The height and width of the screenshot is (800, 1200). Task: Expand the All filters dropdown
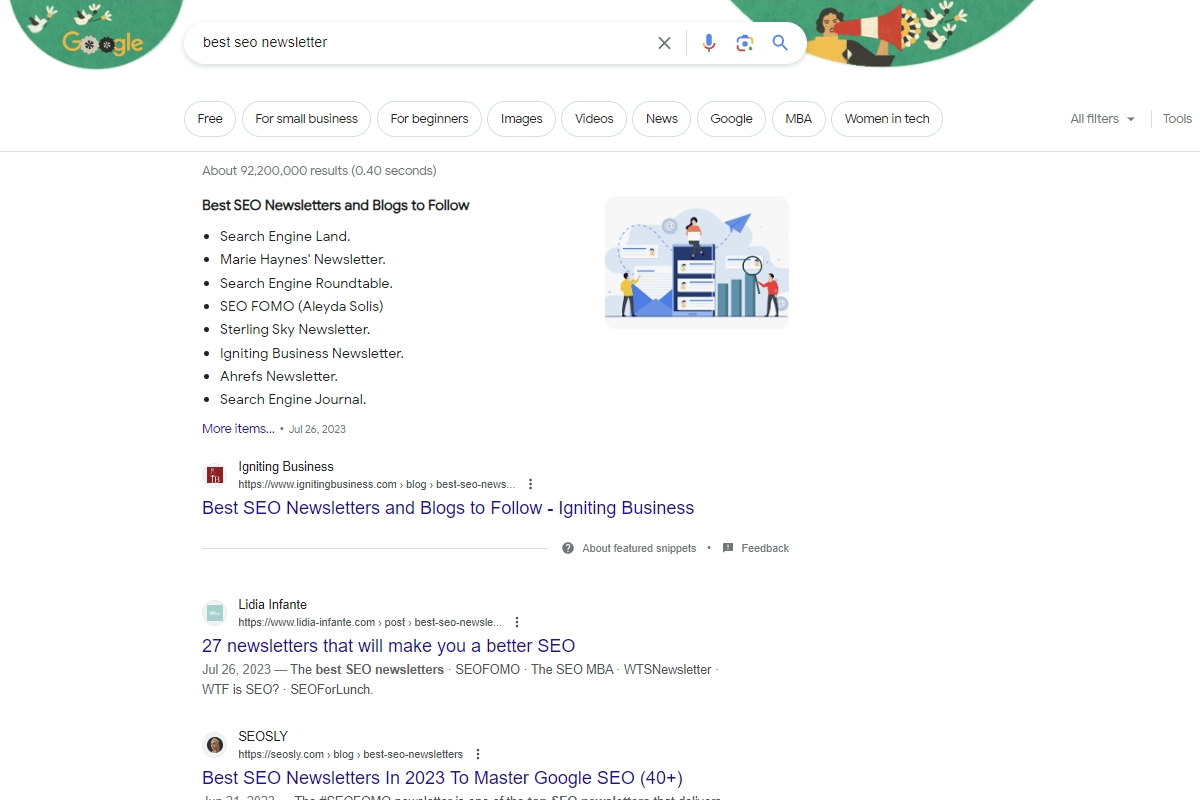pyautogui.click(x=1103, y=119)
